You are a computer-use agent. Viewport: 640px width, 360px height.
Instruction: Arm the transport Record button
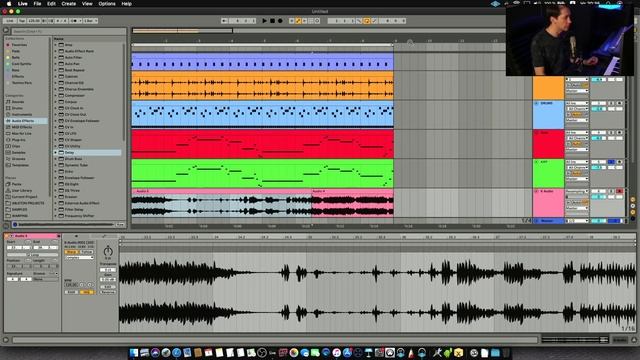pyautogui.click(x=280, y=20)
